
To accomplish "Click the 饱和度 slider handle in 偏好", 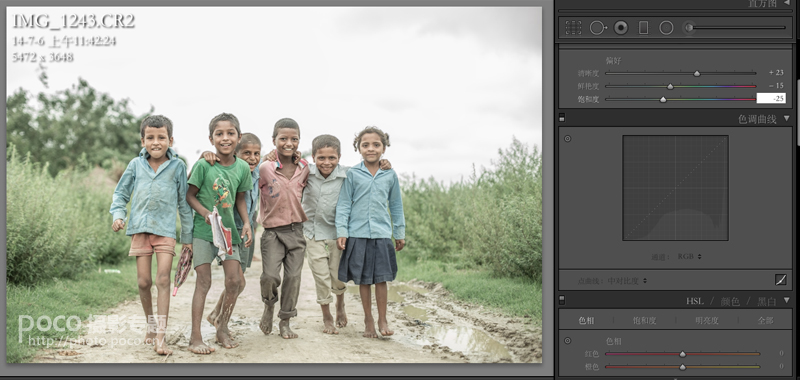I will coord(663,99).
